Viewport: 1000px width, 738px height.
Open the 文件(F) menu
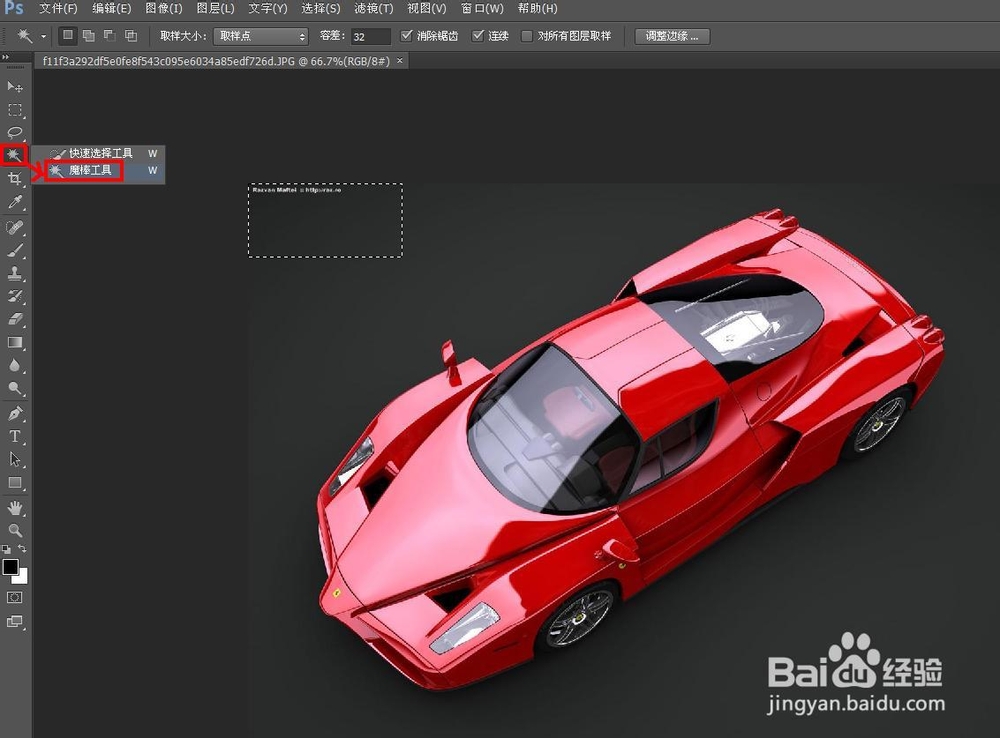point(58,9)
